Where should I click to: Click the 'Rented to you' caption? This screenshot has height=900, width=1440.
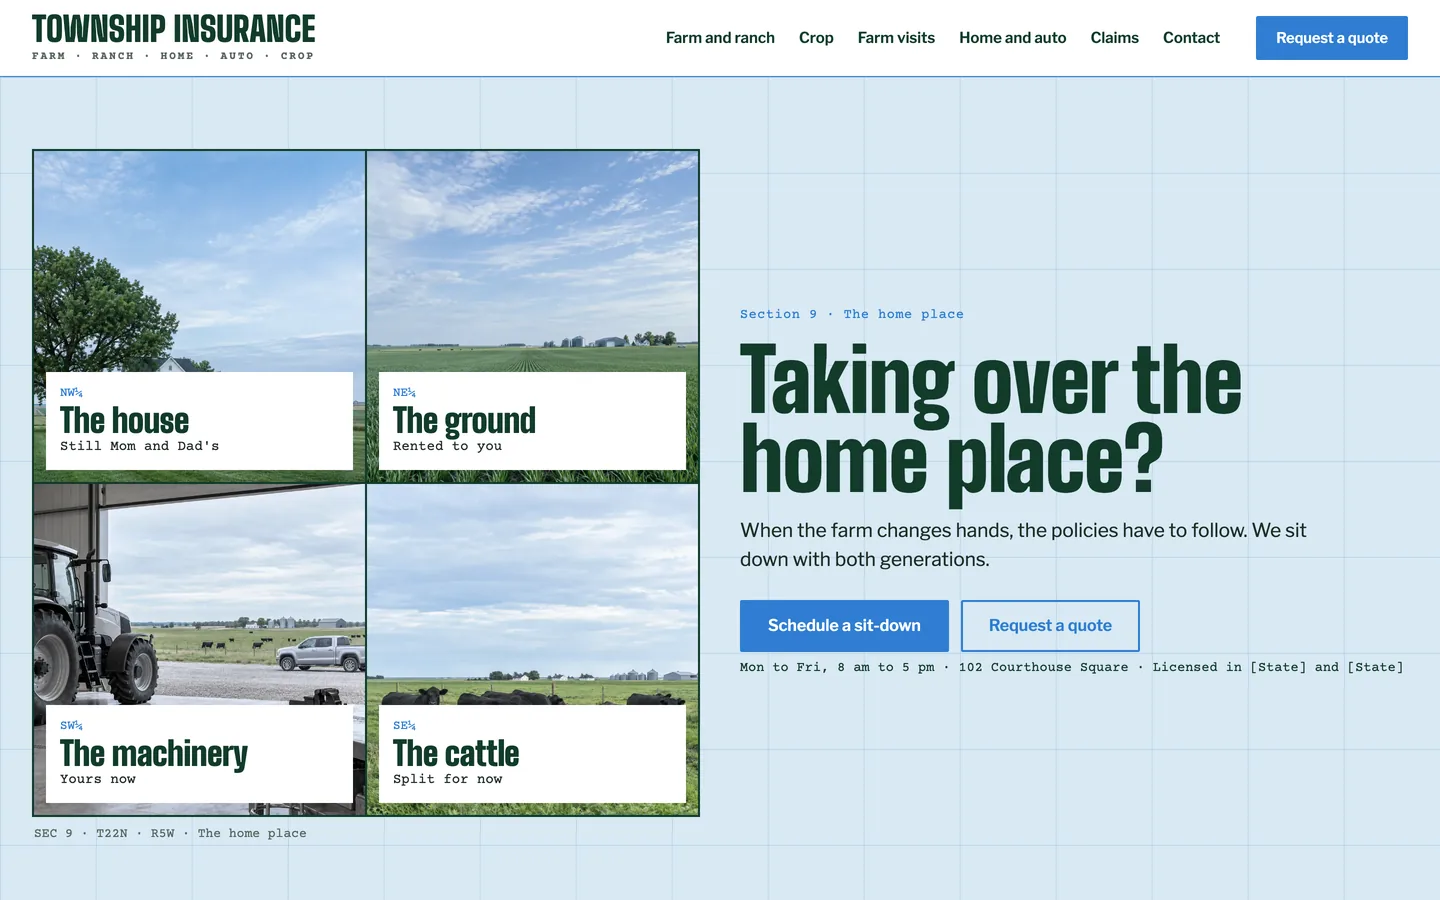pyautogui.click(x=447, y=446)
